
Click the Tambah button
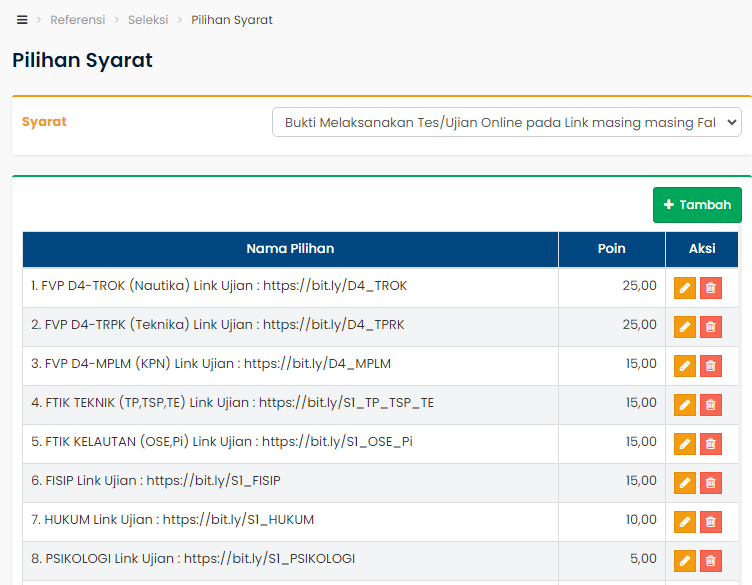[697, 205]
